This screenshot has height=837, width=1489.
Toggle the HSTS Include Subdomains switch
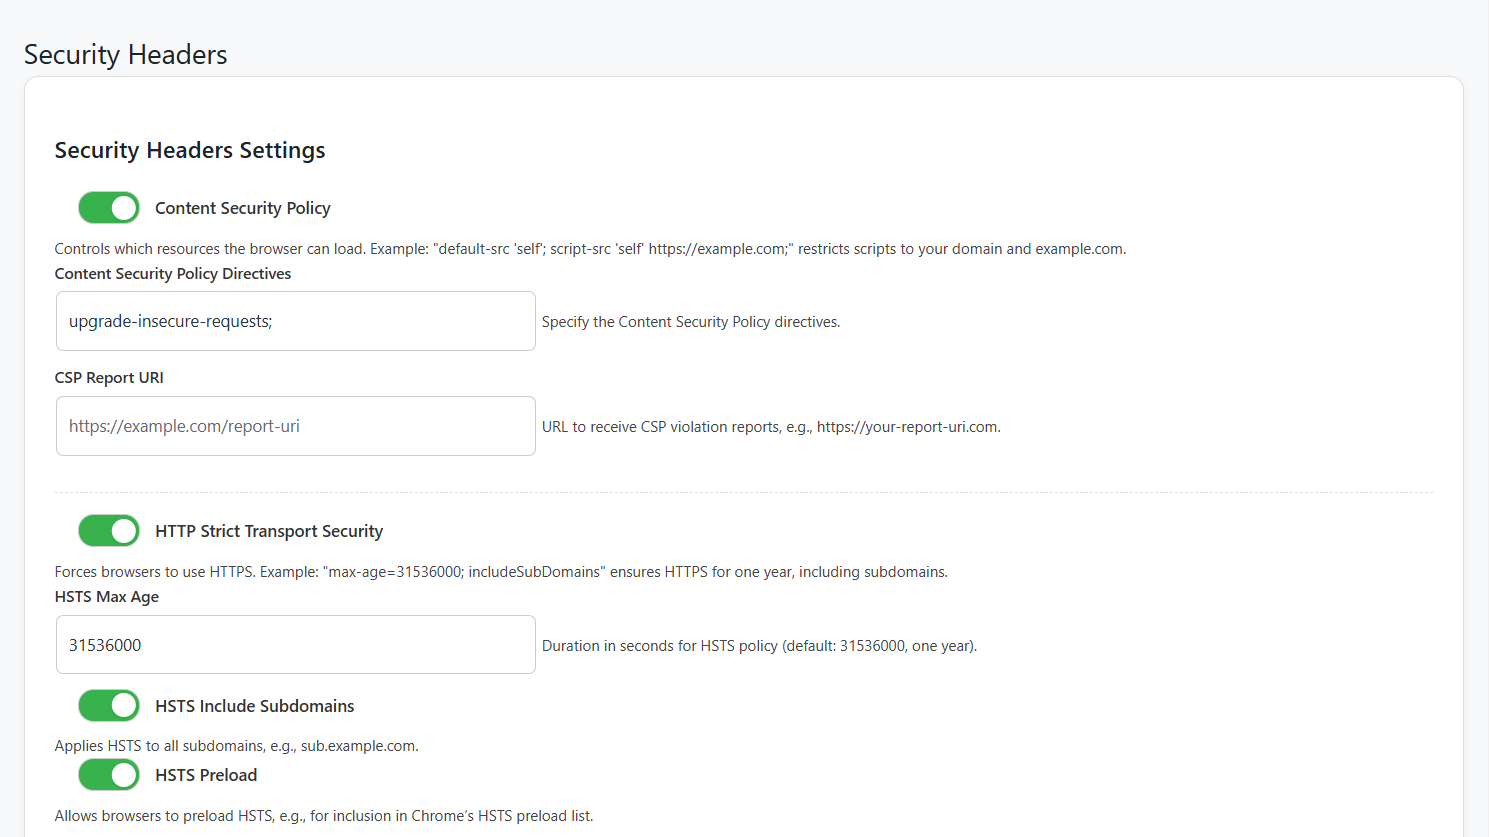(x=109, y=706)
